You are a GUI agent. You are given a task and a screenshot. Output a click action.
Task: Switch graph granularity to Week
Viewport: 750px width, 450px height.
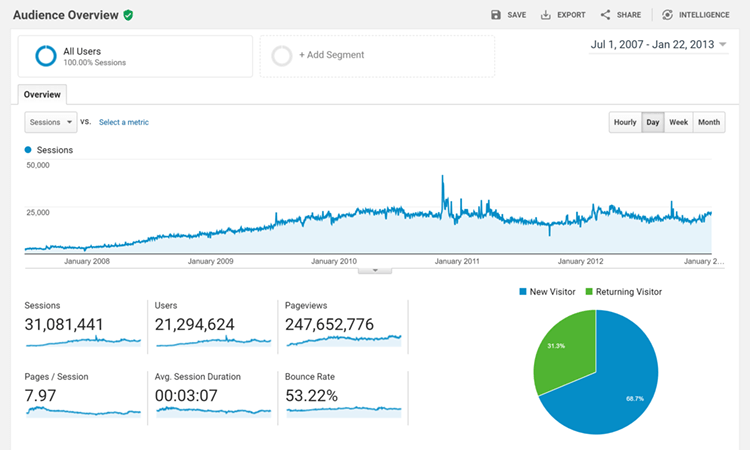[x=678, y=122]
